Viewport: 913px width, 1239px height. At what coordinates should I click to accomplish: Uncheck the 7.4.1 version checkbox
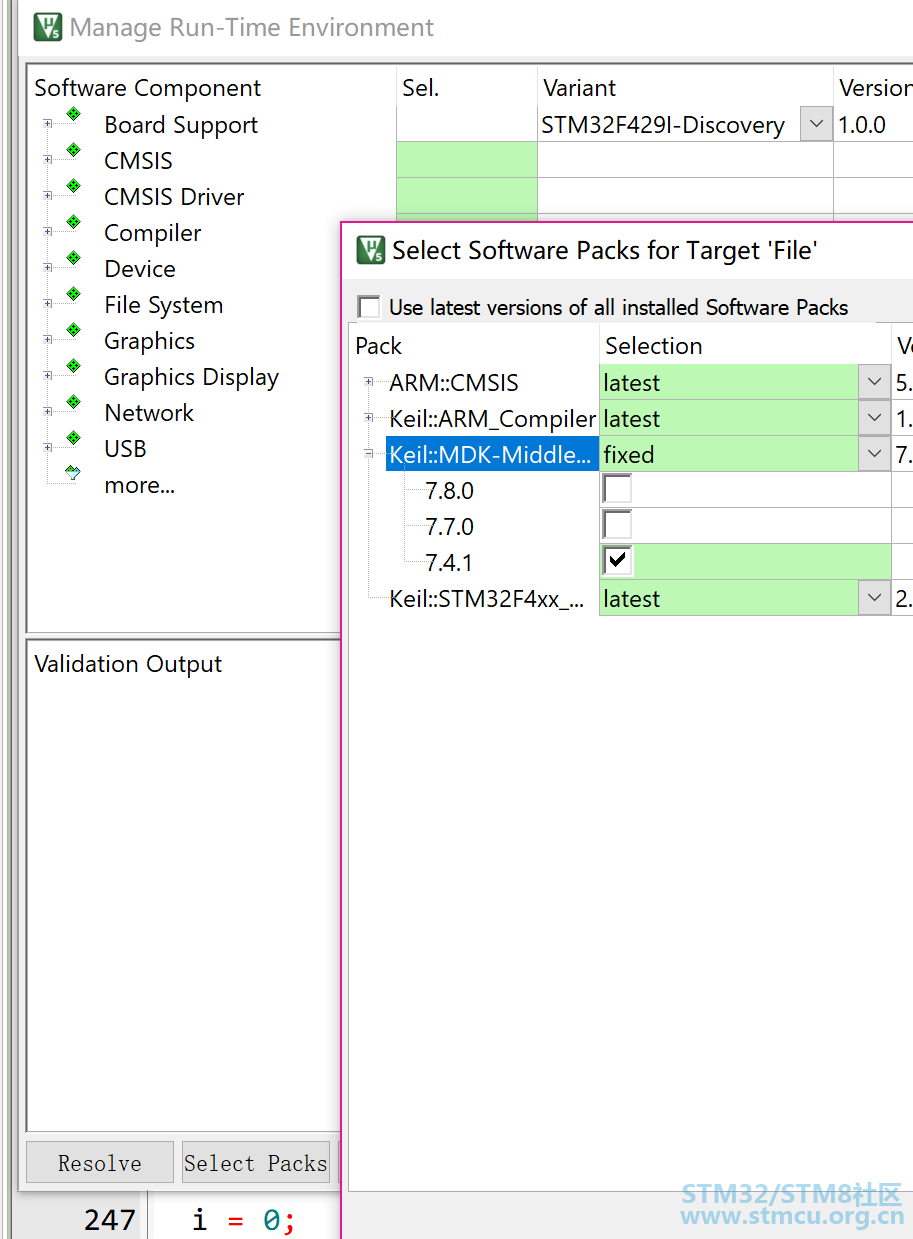pyautogui.click(x=617, y=562)
